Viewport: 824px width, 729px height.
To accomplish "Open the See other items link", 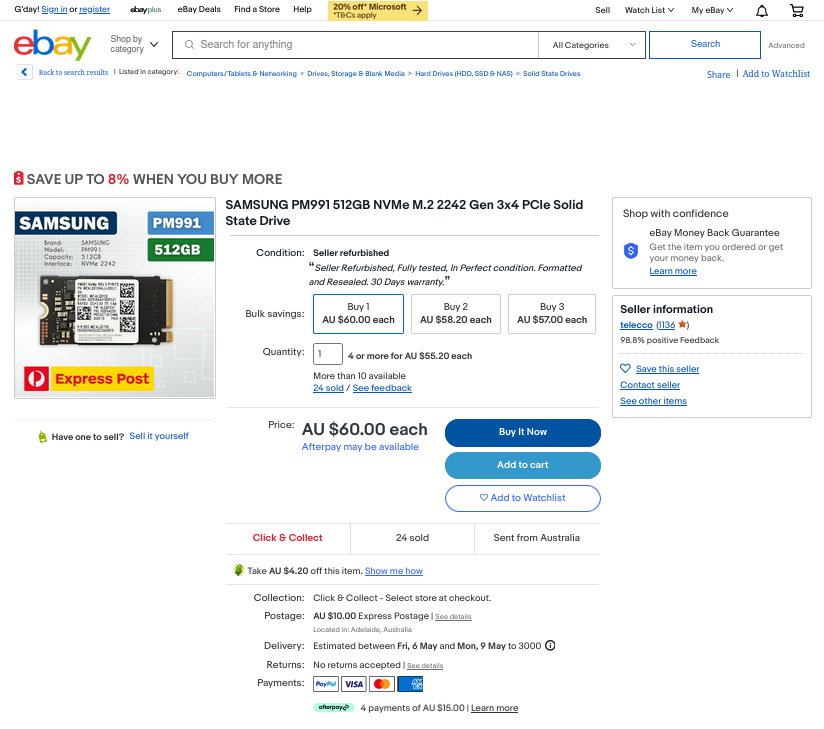I will tap(653, 401).
